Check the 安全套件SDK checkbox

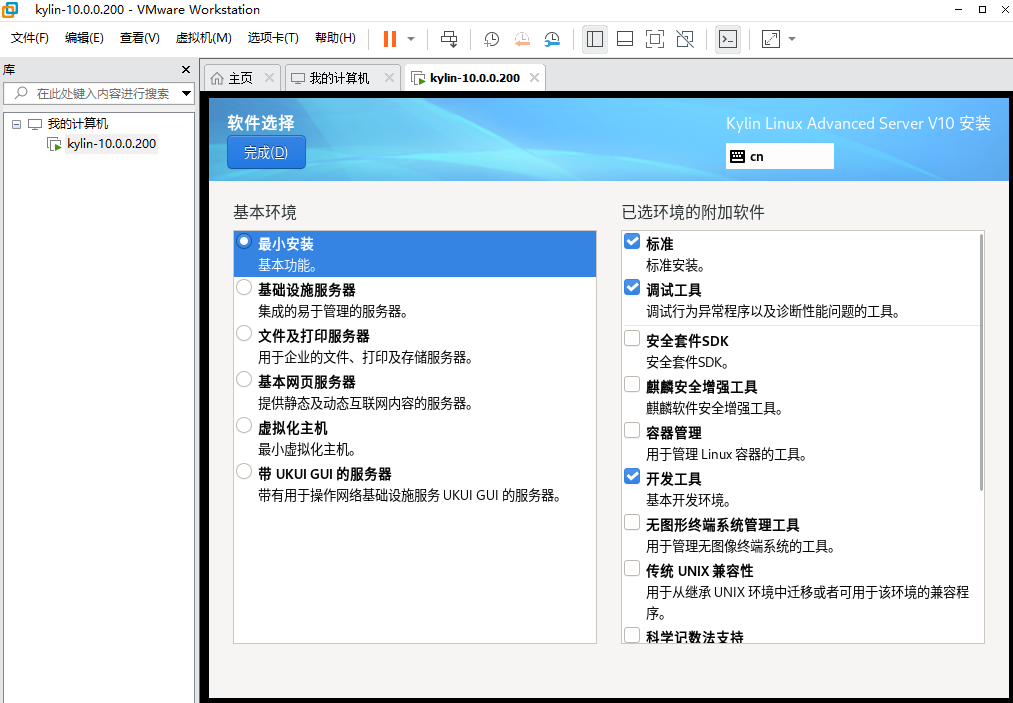point(632,338)
